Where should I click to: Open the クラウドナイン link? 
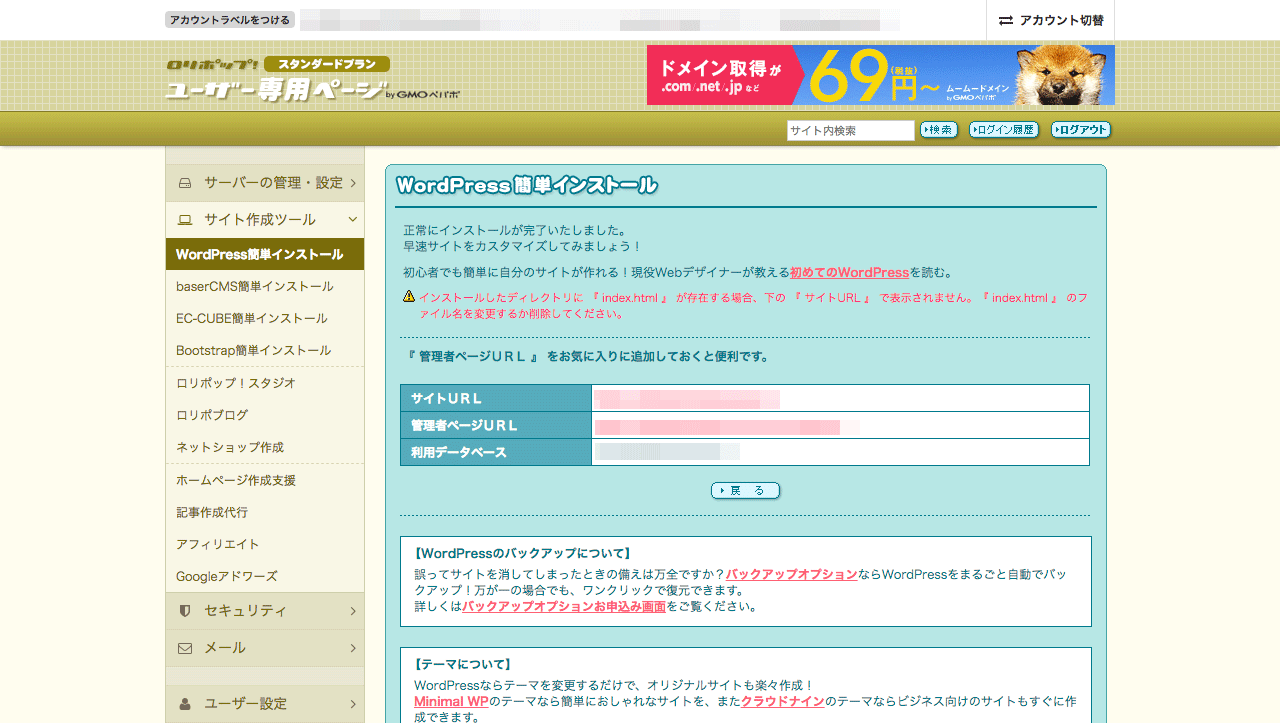point(782,701)
